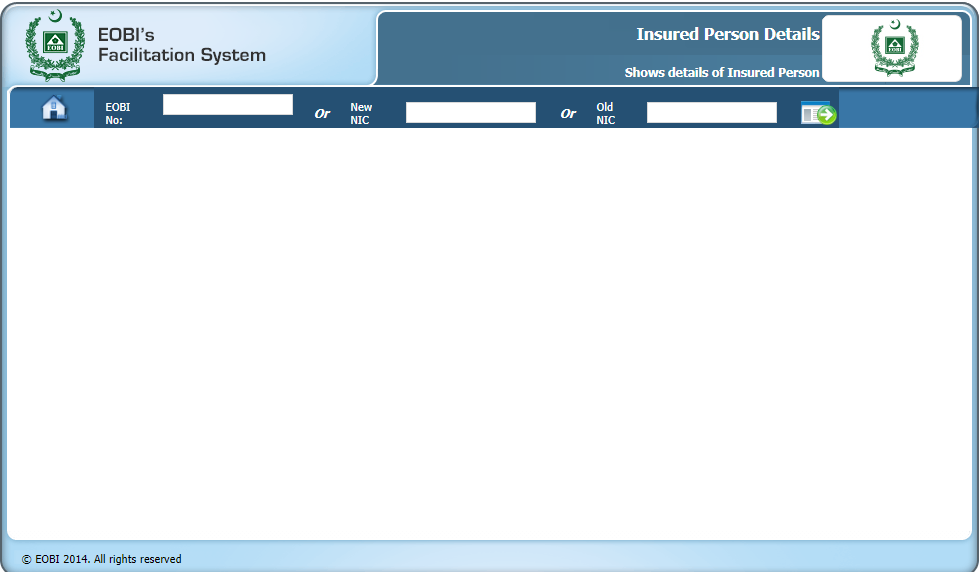Focus the New NIC input field
The width and height of the screenshot is (979, 572).
pyautogui.click(x=471, y=112)
